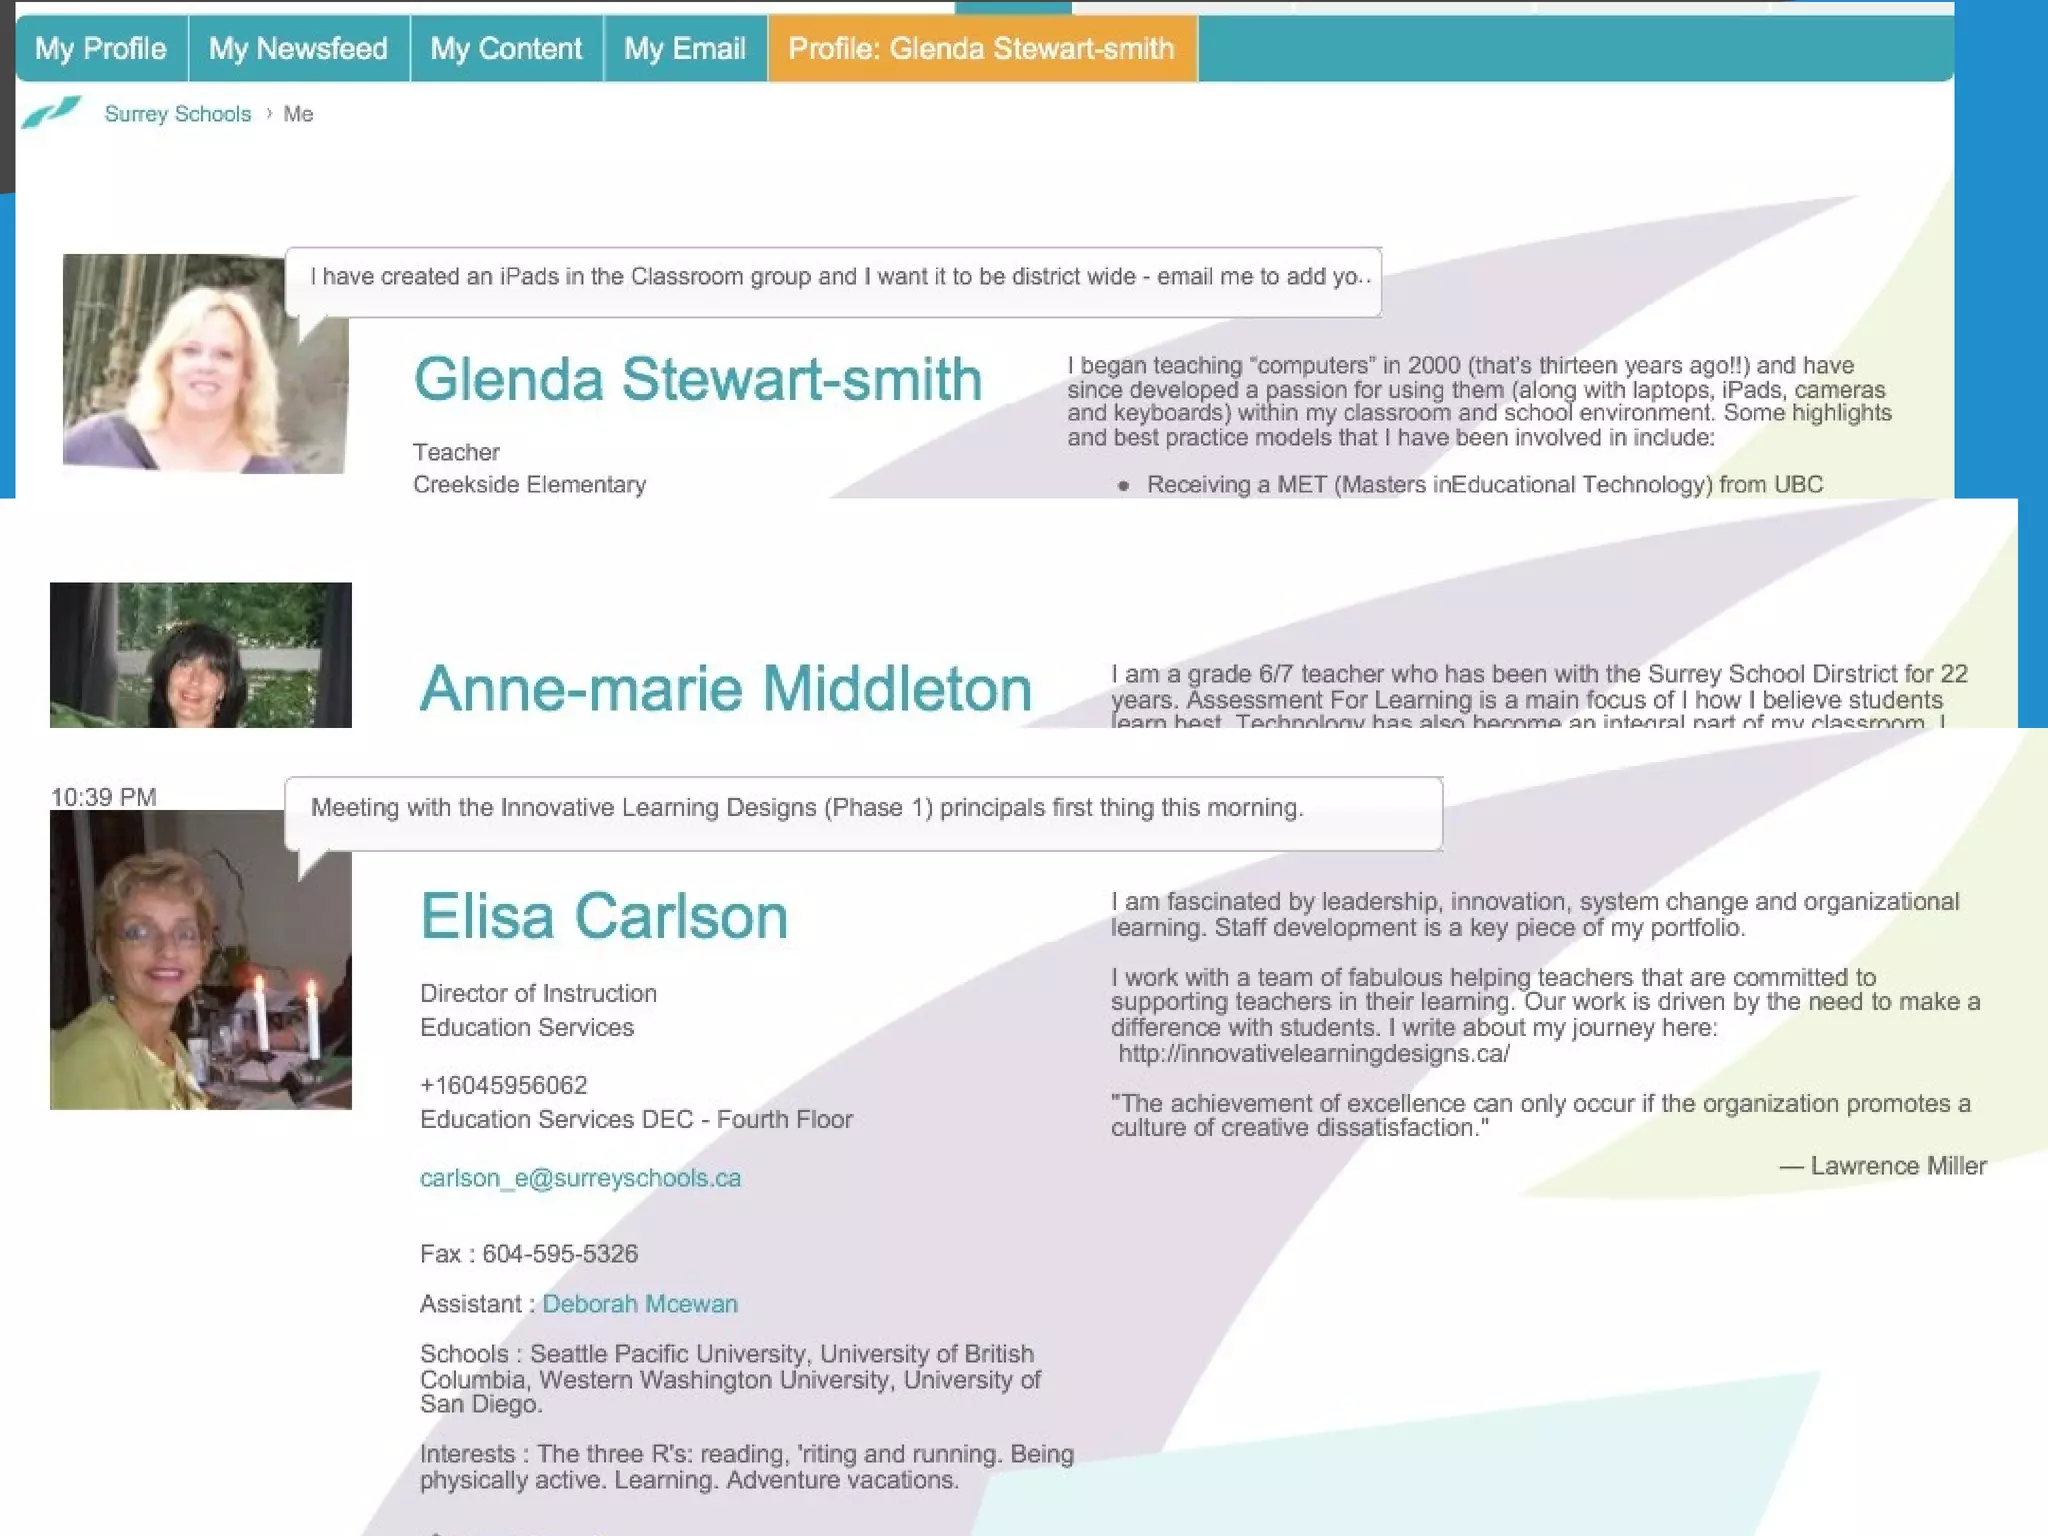Click the Me breadcrumb item
This screenshot has width=2048, height=1536.
pyautogui.click(x=298, y=114)
